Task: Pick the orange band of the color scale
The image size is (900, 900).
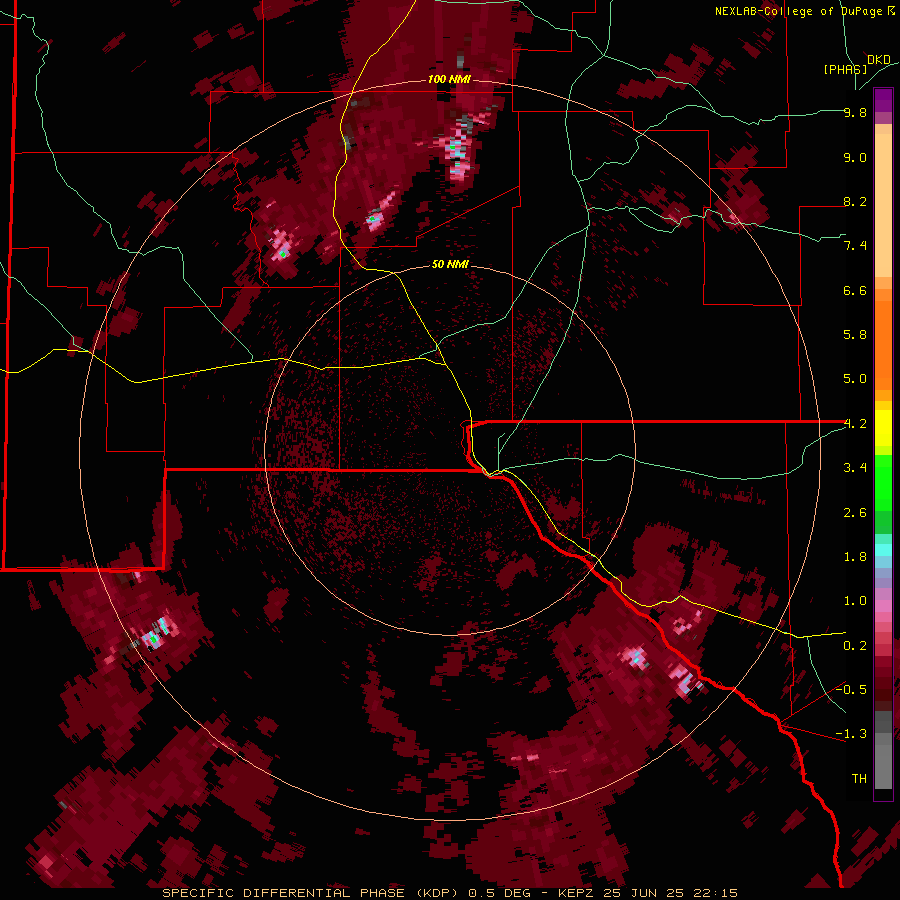Action: point(883,346)
